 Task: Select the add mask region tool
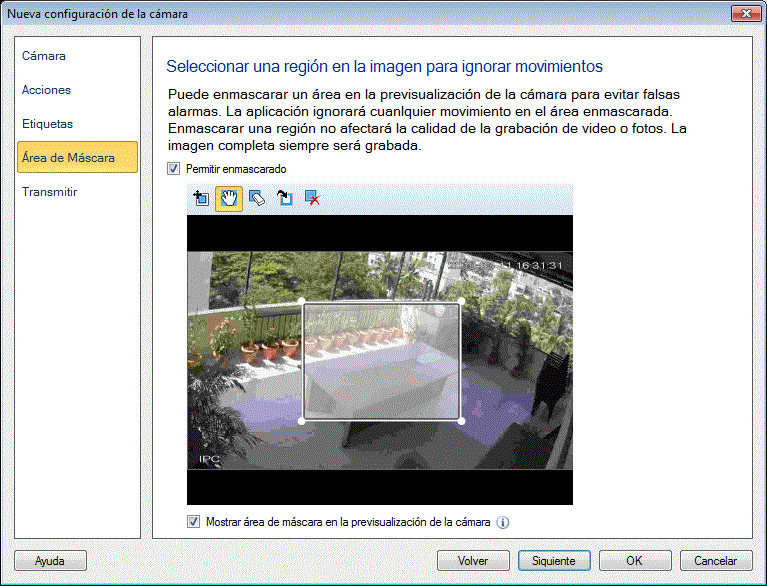click(201, 198)
